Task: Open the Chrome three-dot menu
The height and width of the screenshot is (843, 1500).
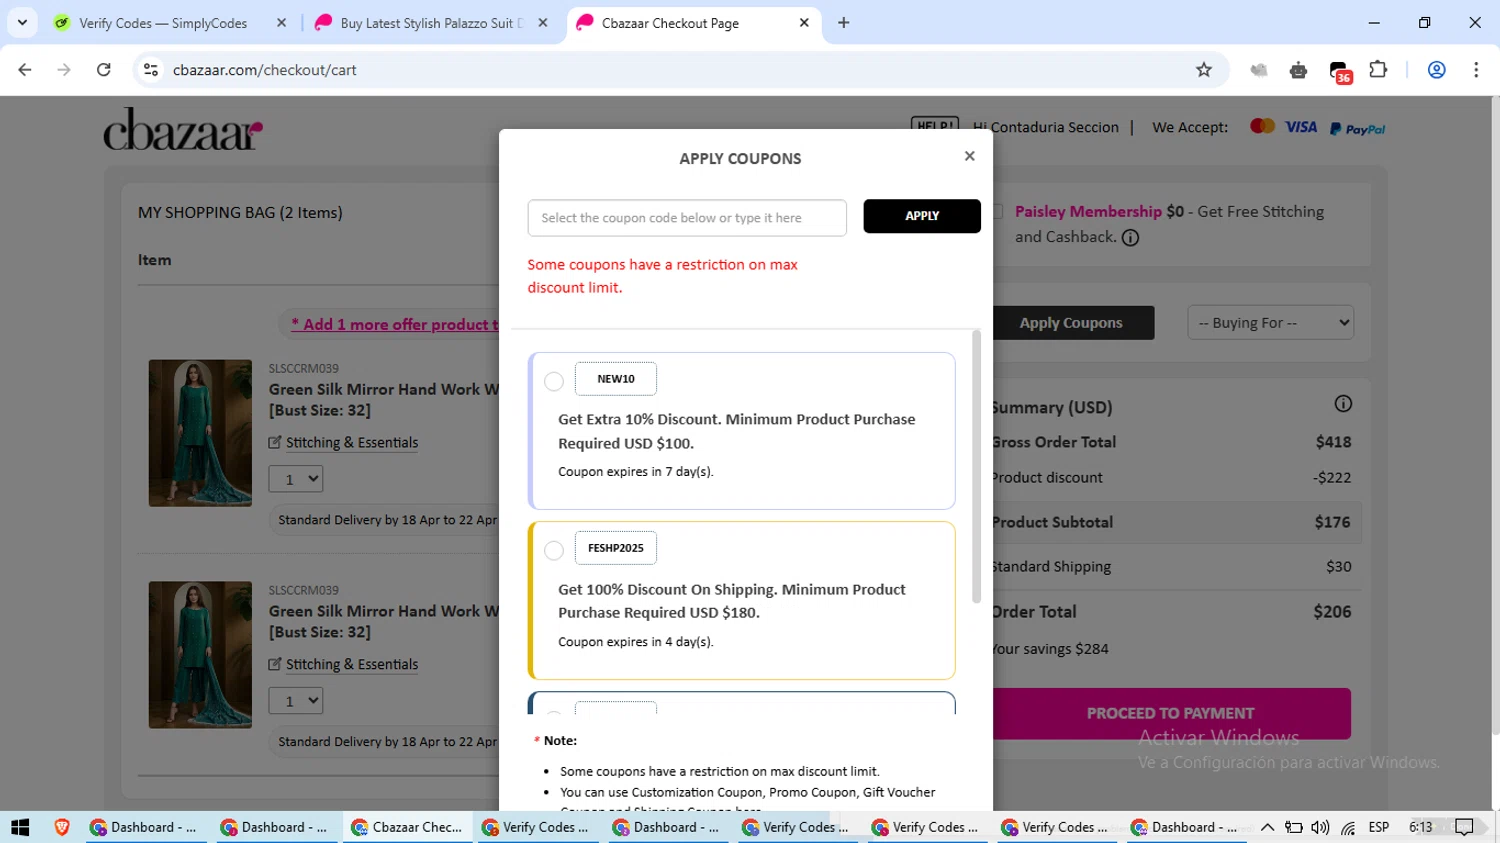Action: [x=1476, y=70]
